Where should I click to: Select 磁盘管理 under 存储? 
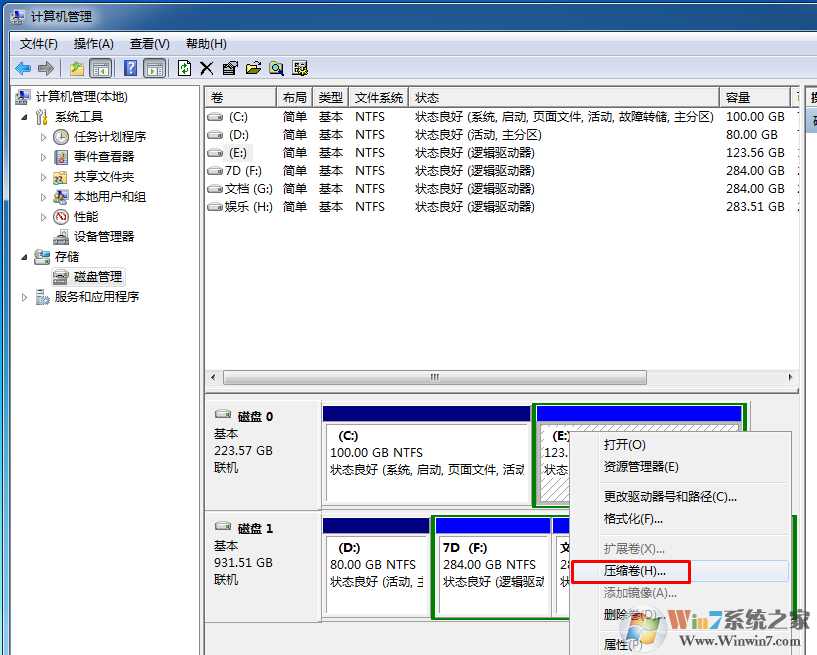(x=98, y=277)
